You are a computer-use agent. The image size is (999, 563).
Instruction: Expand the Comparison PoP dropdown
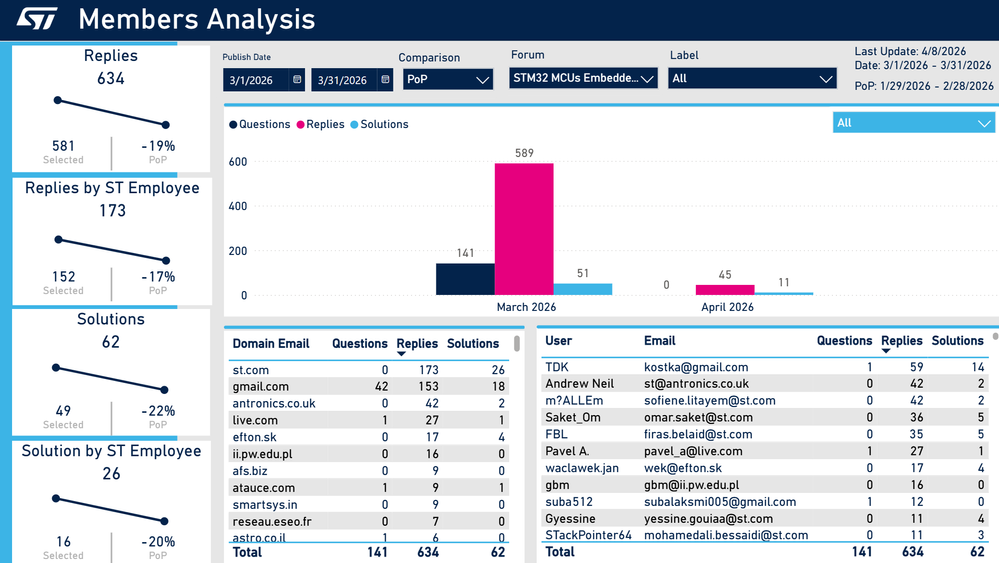coord(448,80)
